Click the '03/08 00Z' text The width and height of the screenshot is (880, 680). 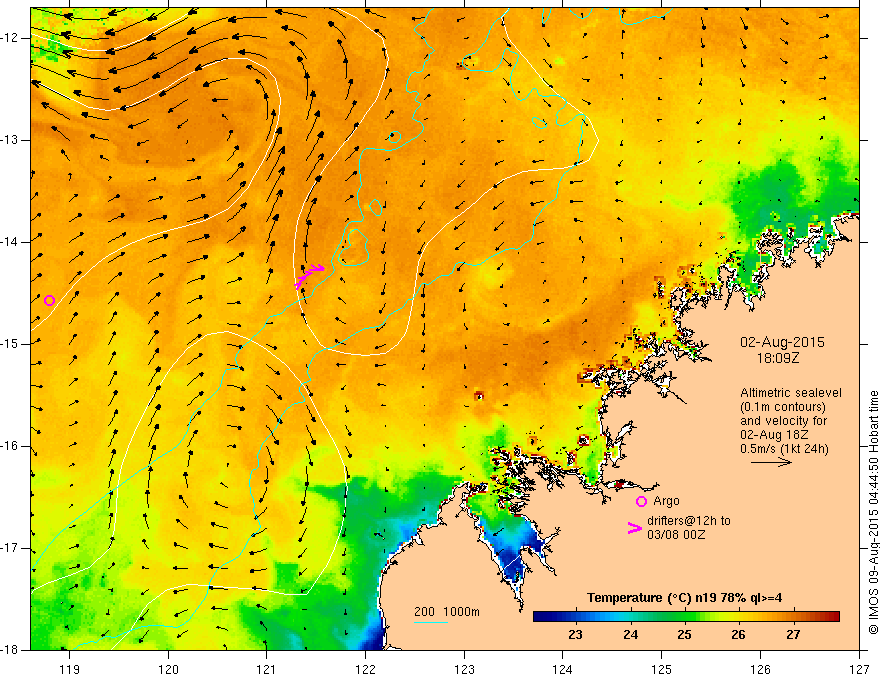pos(676,535)
